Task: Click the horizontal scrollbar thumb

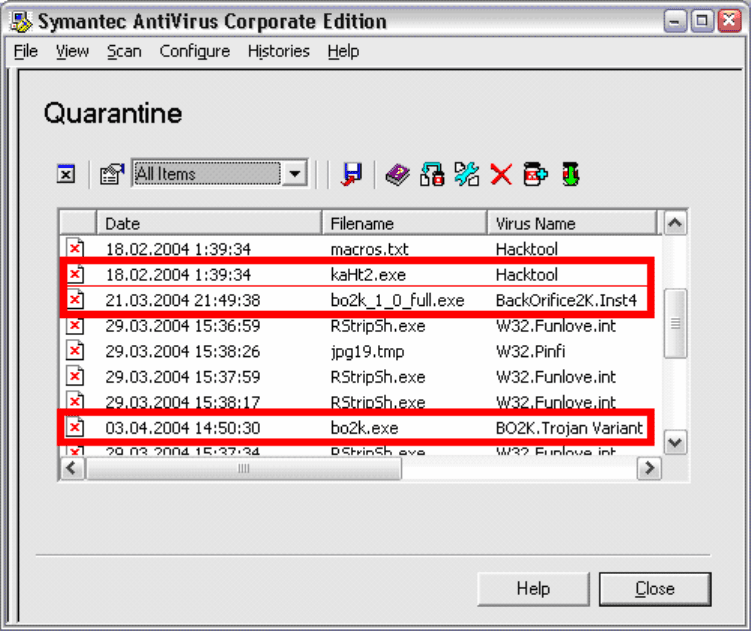Action: tap(244, 468)
